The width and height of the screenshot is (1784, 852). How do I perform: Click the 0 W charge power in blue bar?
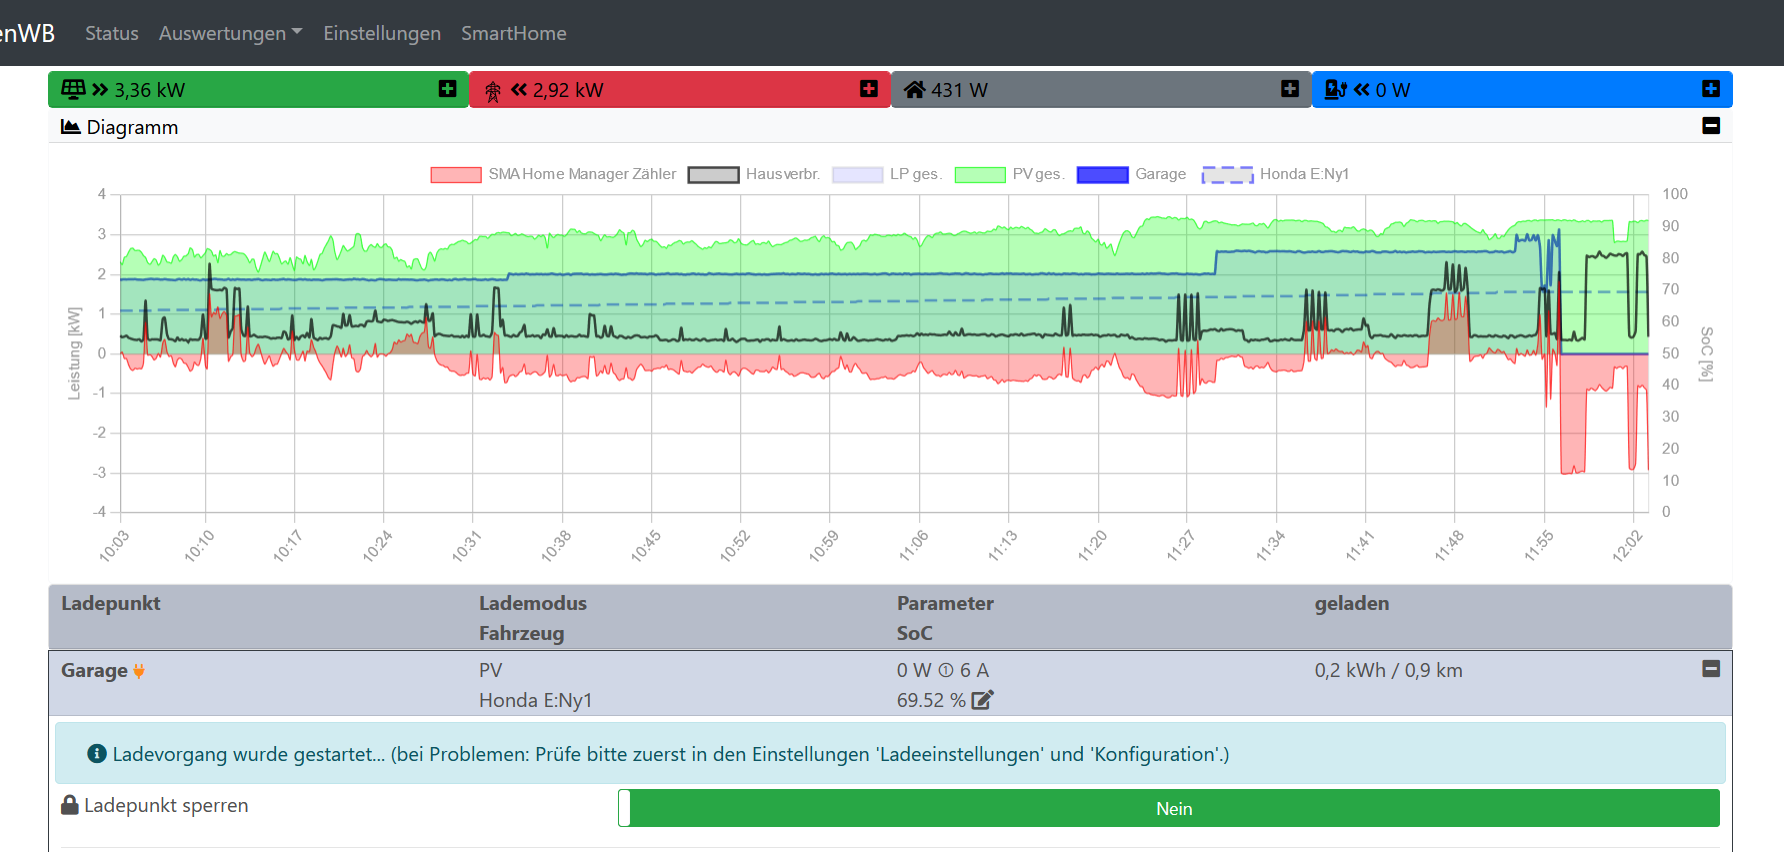point(1393,90)
